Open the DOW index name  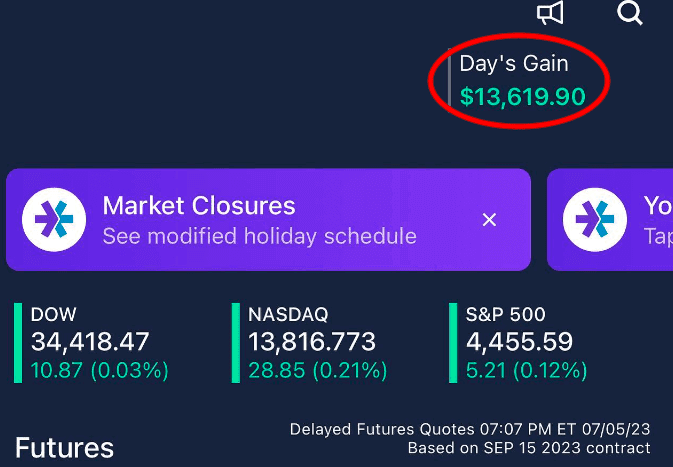(x=54, y=315)
